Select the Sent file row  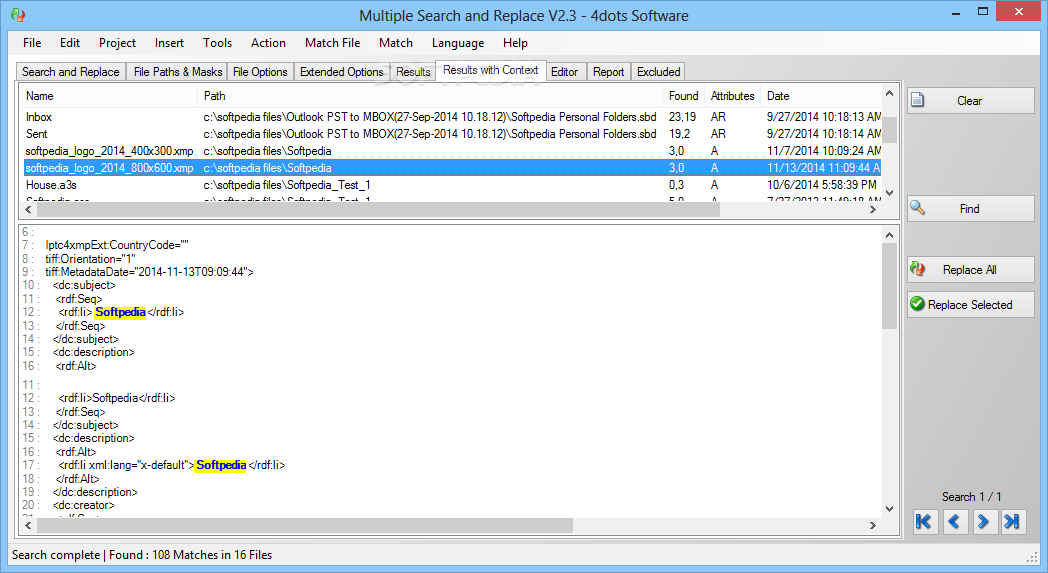coord(452,134)
